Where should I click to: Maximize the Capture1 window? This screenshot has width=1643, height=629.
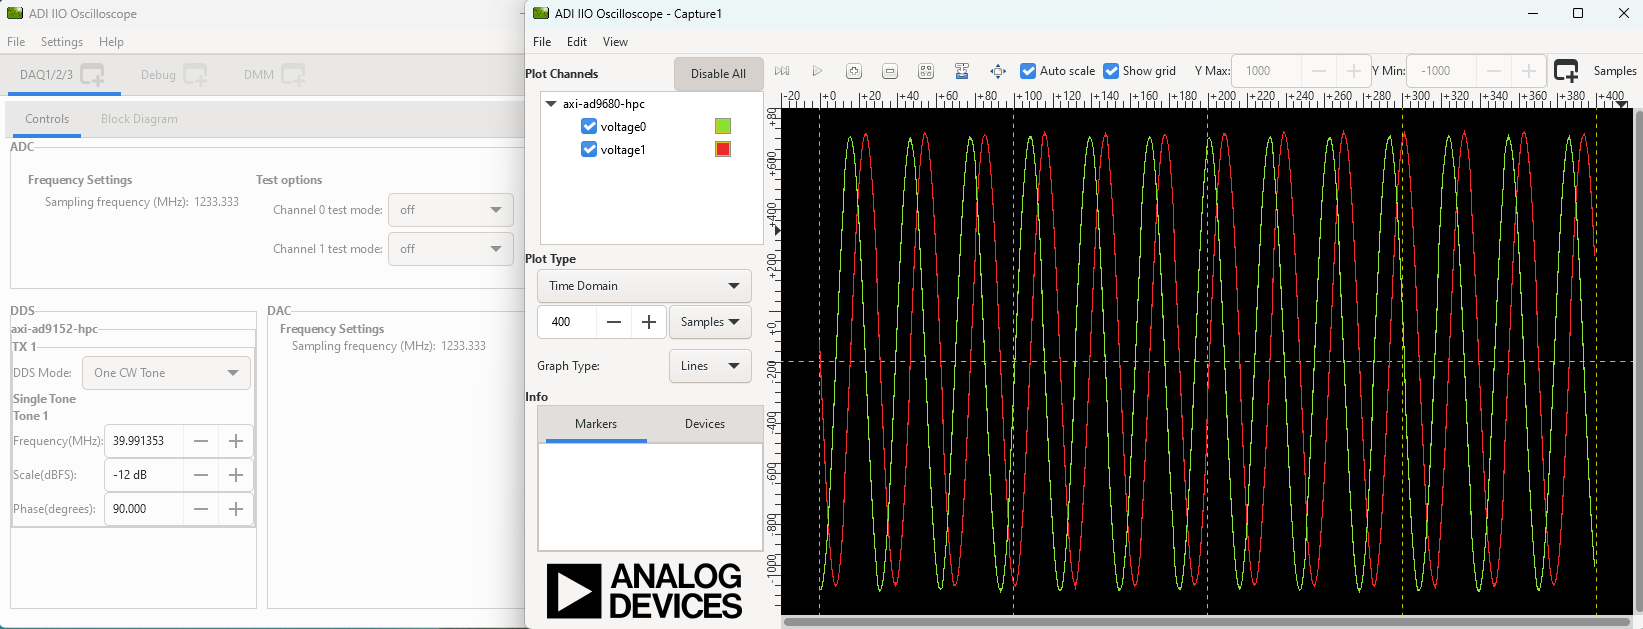(x=1578, y=13)
